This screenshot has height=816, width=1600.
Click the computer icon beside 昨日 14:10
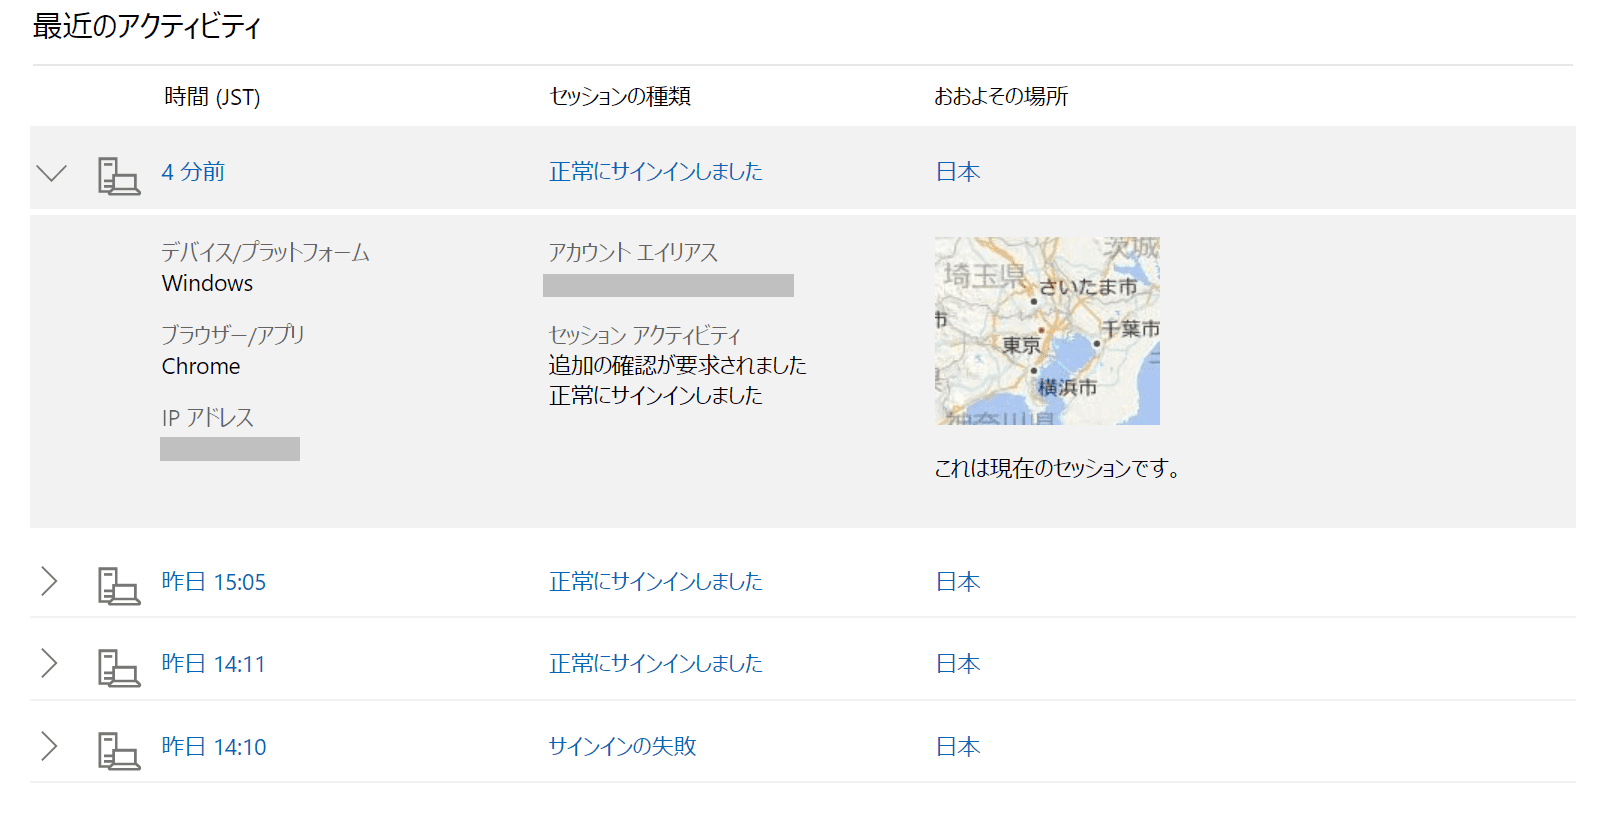point(118,751)
